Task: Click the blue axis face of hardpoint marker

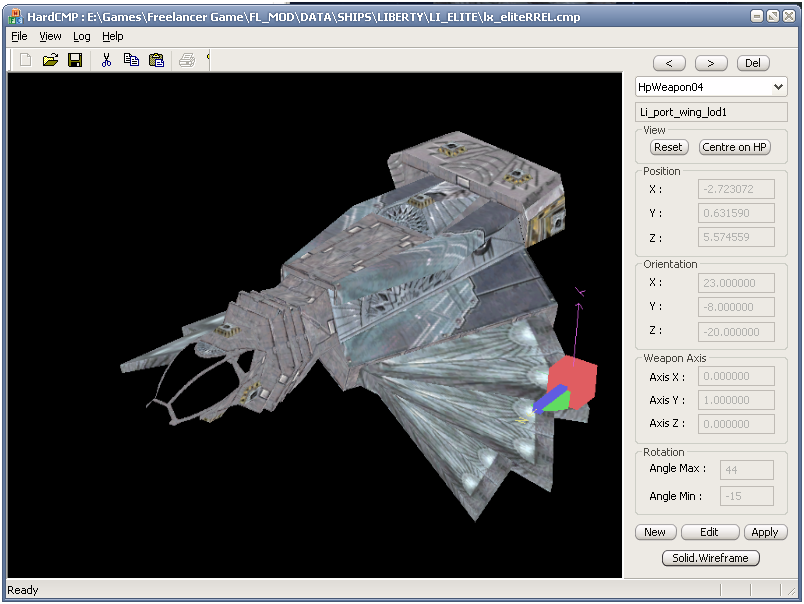Action: (550, 398)
